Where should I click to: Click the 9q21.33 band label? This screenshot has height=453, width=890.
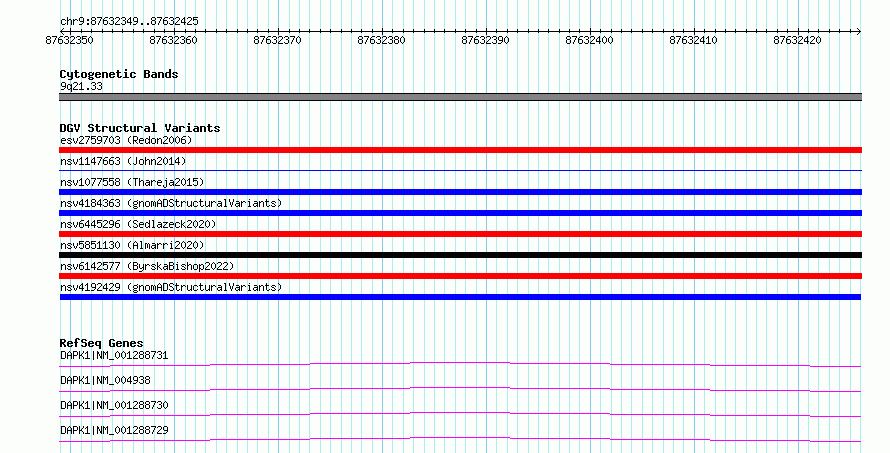click(81, 86)
